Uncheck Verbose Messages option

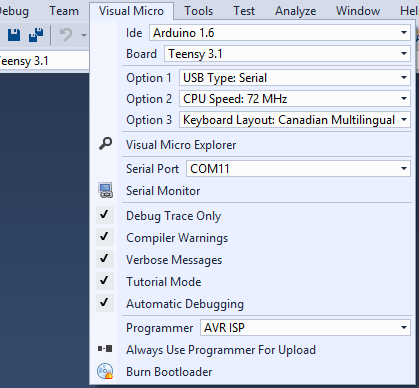[x=104, y=258]
